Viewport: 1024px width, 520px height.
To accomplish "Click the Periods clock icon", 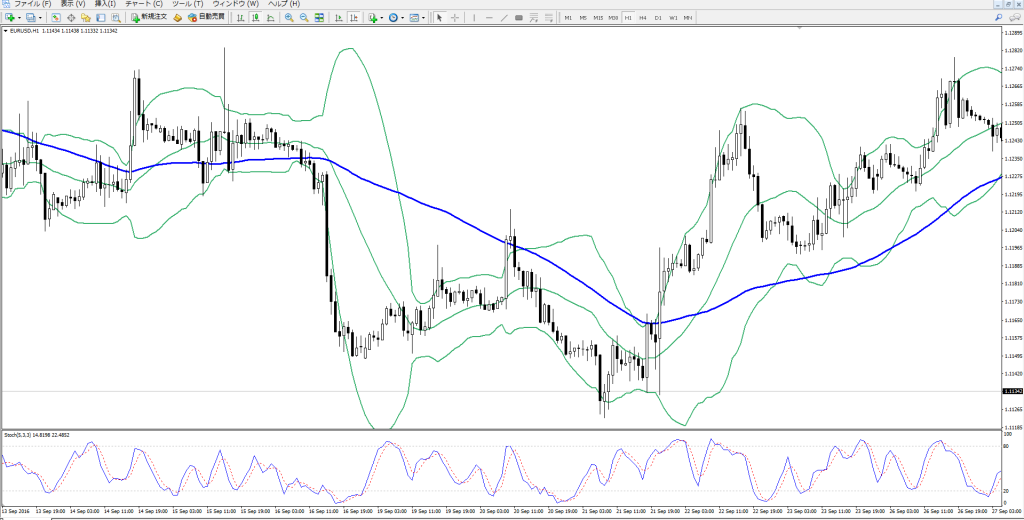I will 393,18.
